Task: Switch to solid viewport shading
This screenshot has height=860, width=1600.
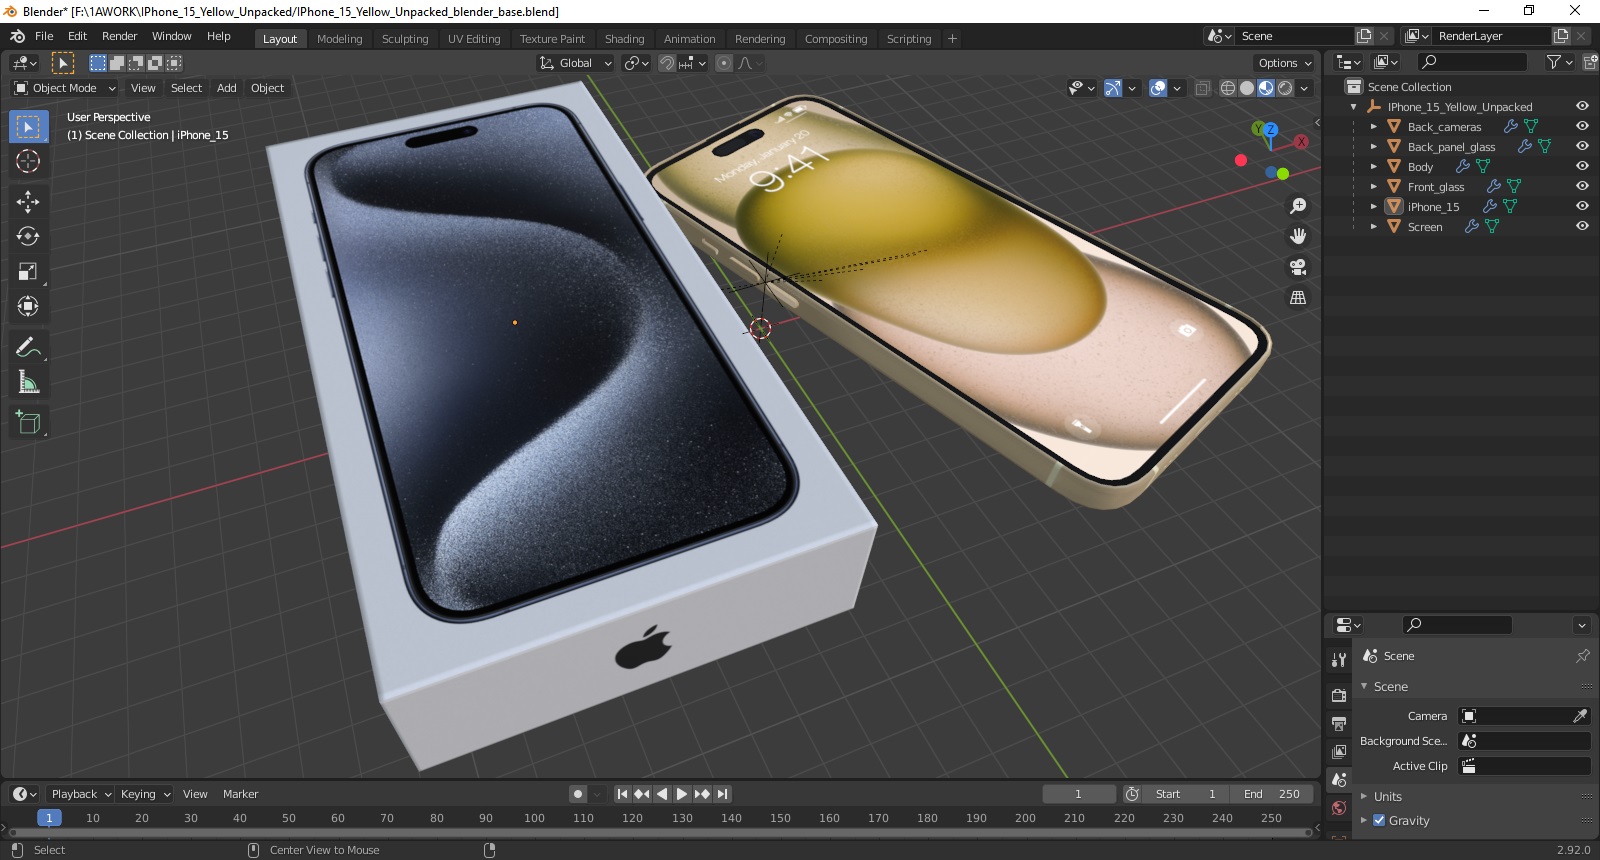Action: pyautogui.click(x=1247, y=88)
